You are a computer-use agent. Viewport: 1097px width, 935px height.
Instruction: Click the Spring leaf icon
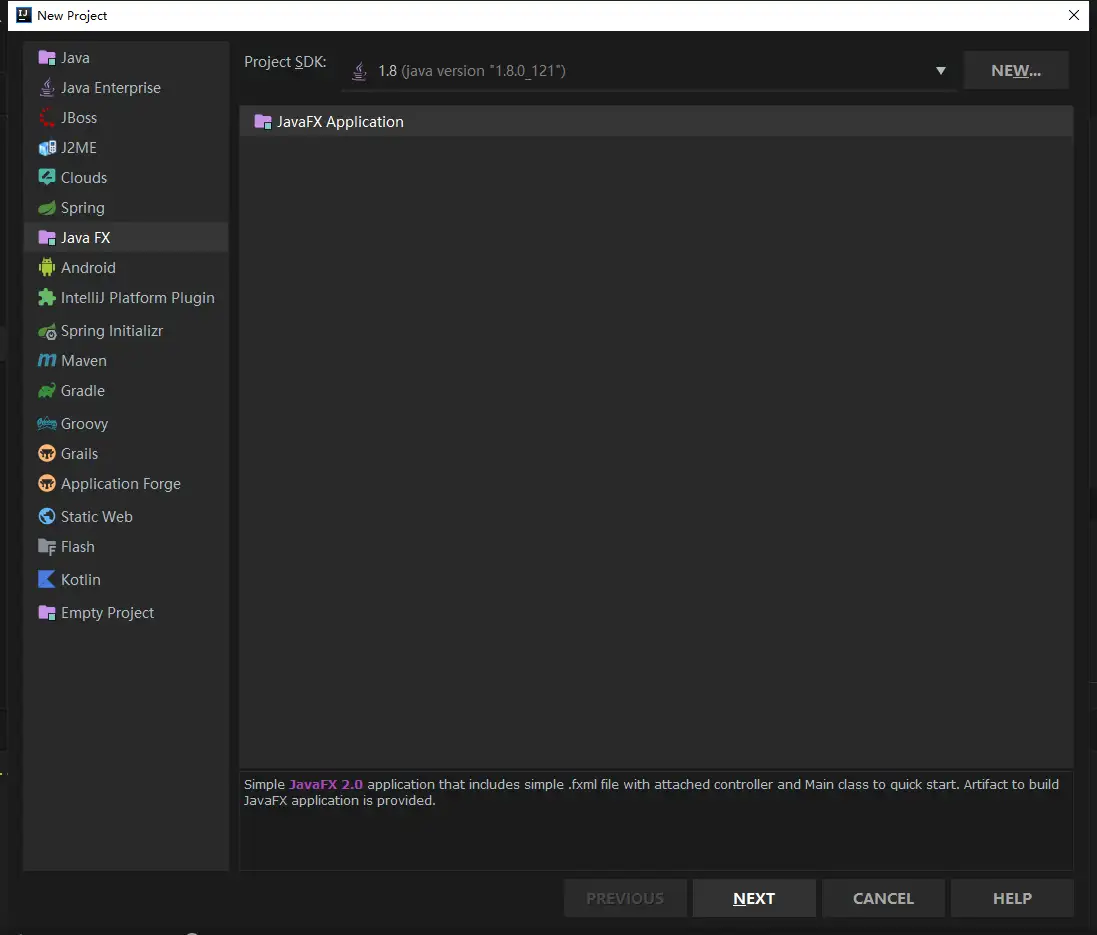click(46, 208)
